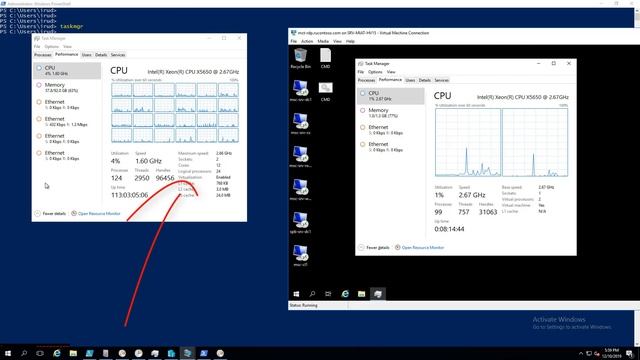
Task: Click Start button in VM taskbar
Action: (x=296, y=294)
